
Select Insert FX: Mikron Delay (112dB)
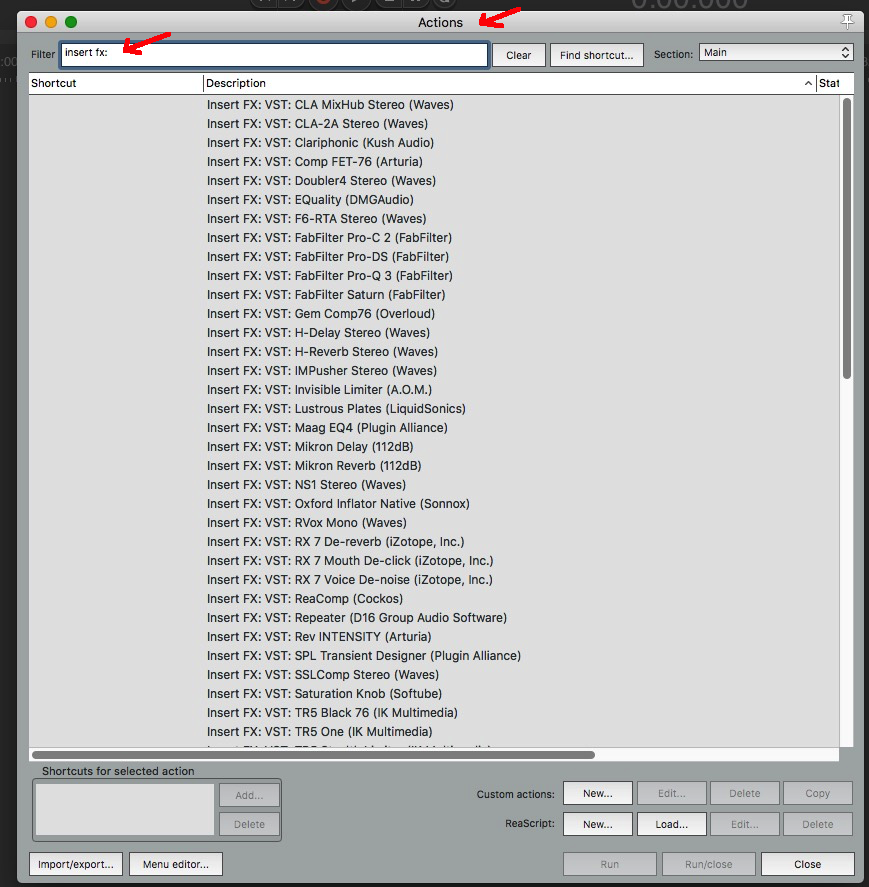[x=310, y=447]
